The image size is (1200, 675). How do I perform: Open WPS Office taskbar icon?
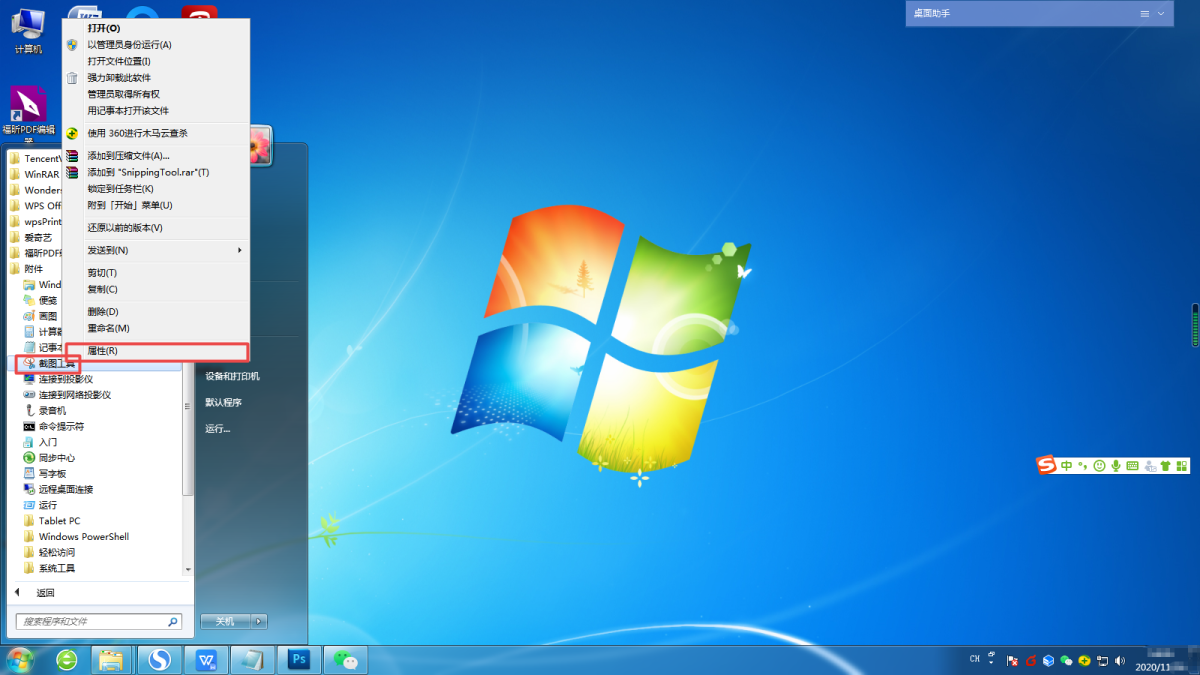pos(207,660)
